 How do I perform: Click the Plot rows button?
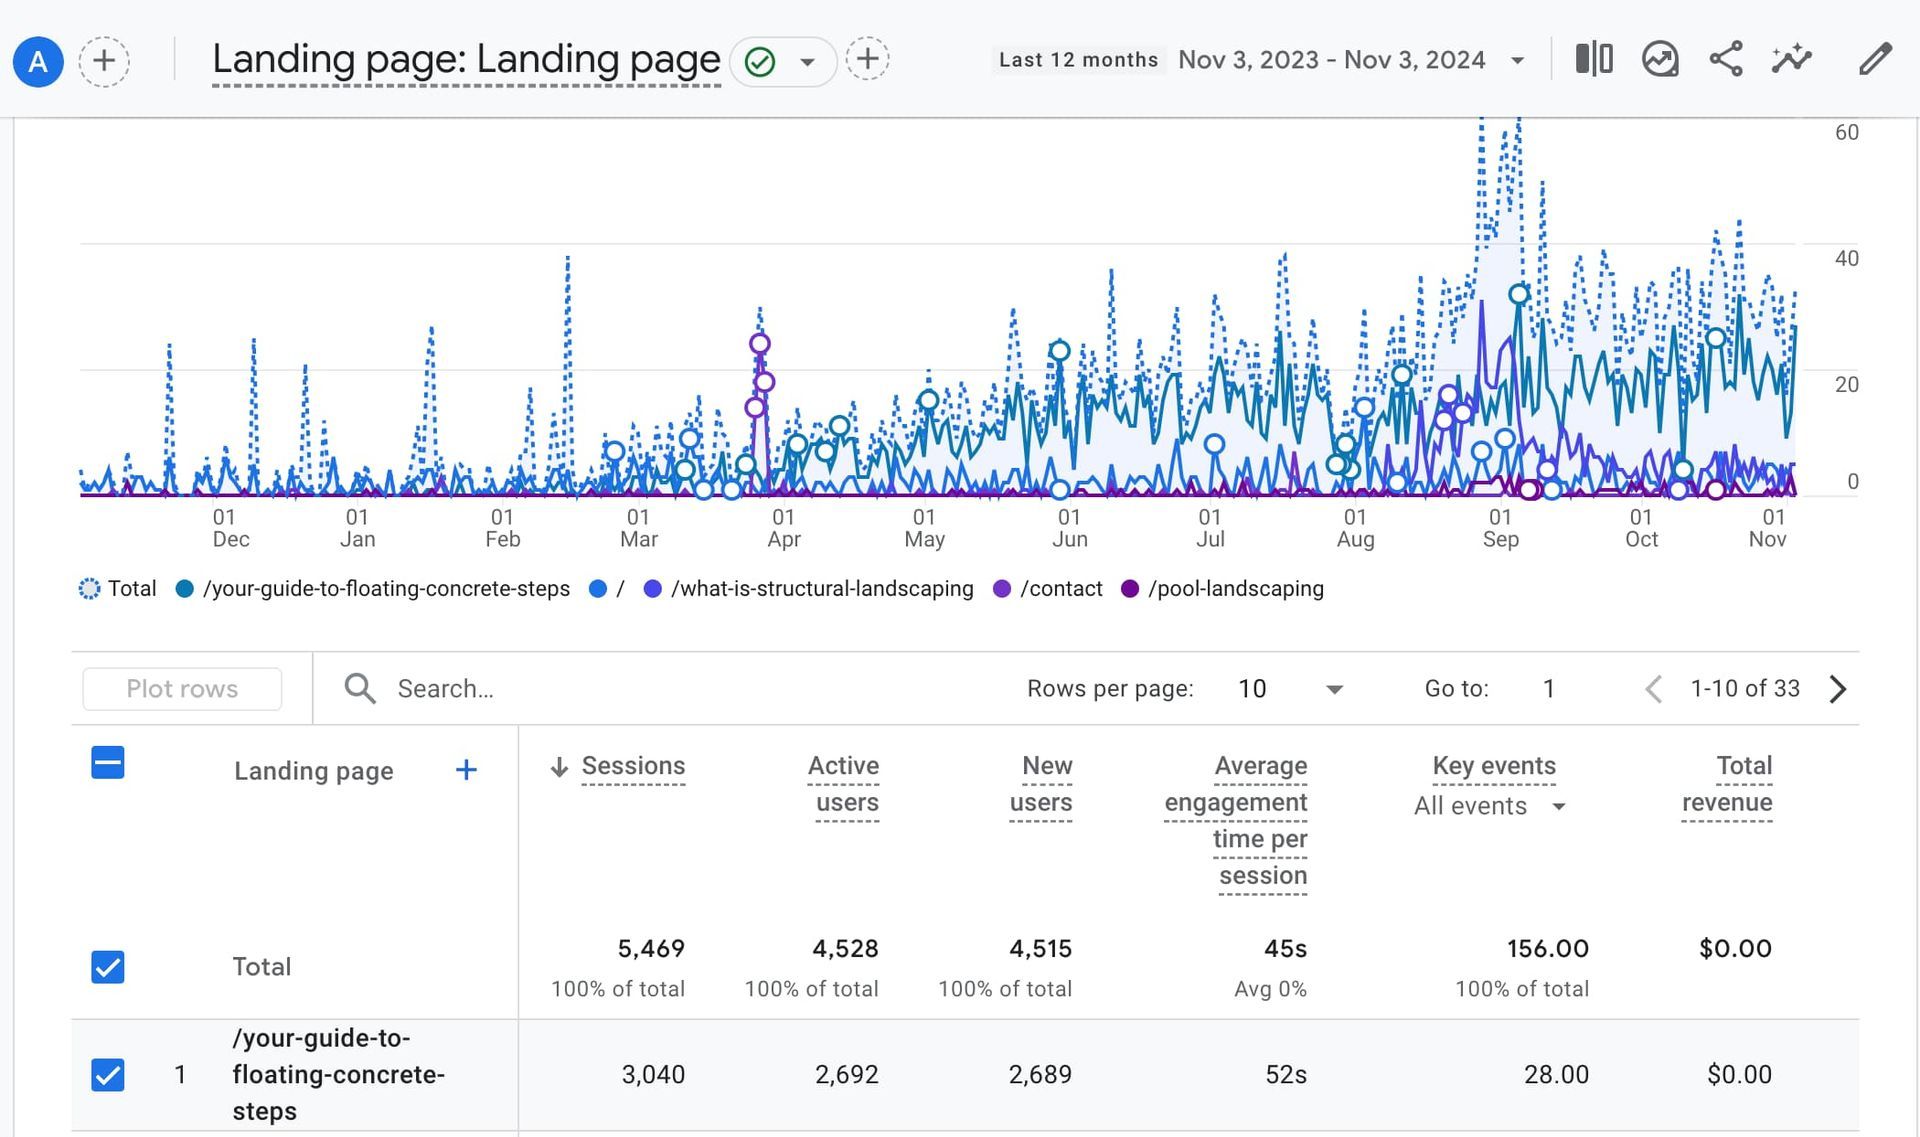click(182, 688)
